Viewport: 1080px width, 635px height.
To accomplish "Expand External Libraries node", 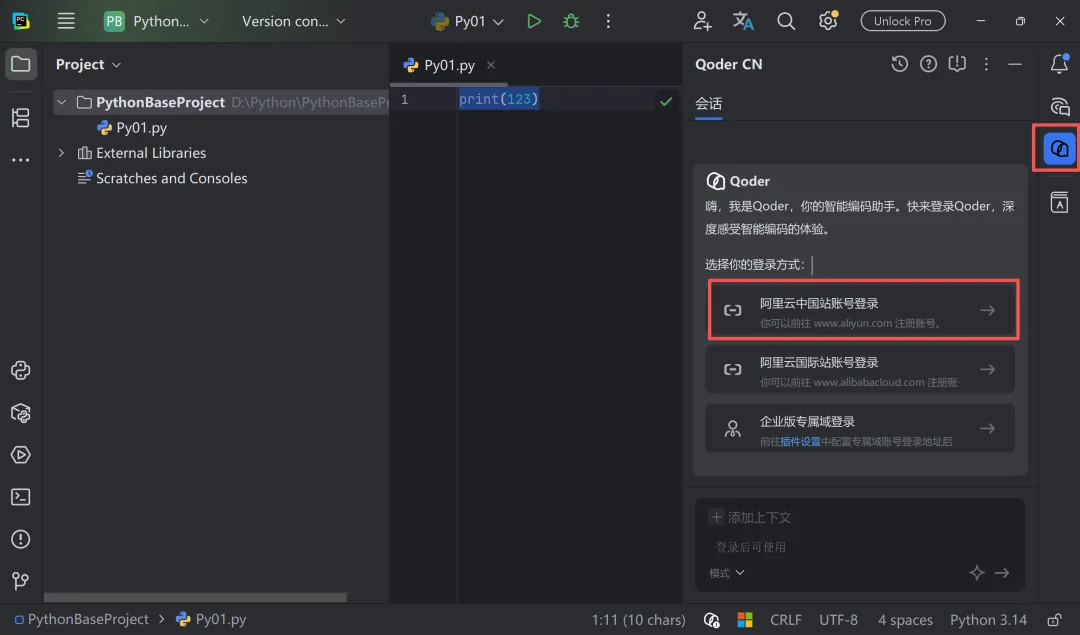I will tap(61, 153).
